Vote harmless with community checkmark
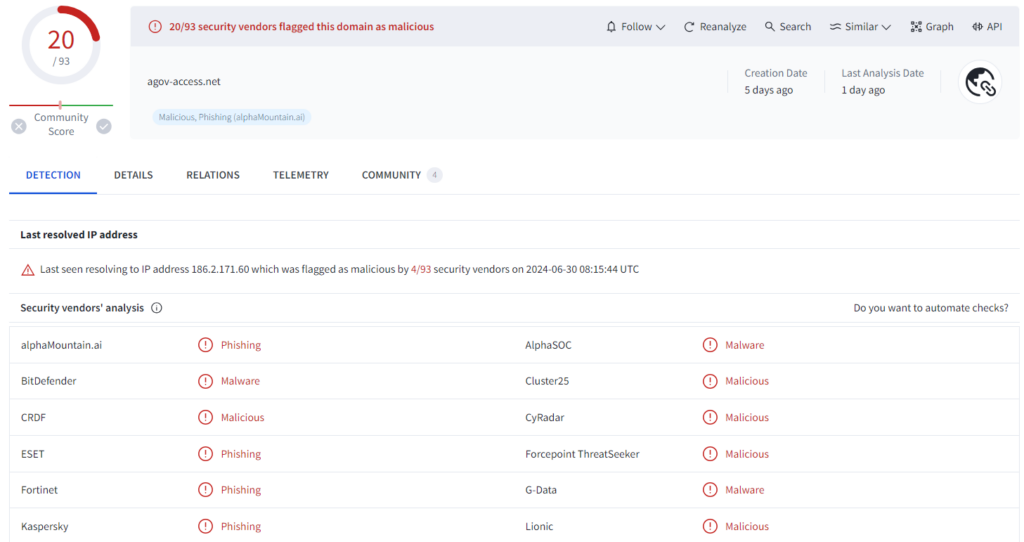This screenshot has height=542, width=1024. point(104,126)
